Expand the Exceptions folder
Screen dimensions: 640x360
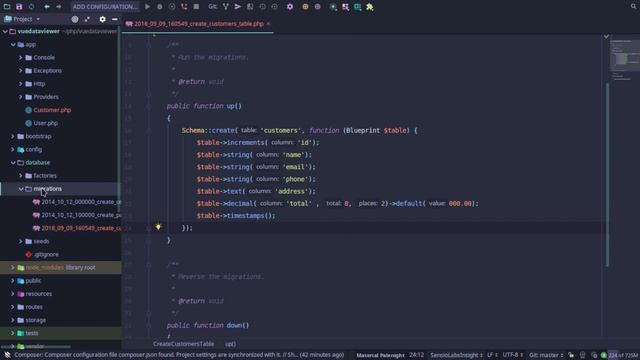click(x=21, y=71)
